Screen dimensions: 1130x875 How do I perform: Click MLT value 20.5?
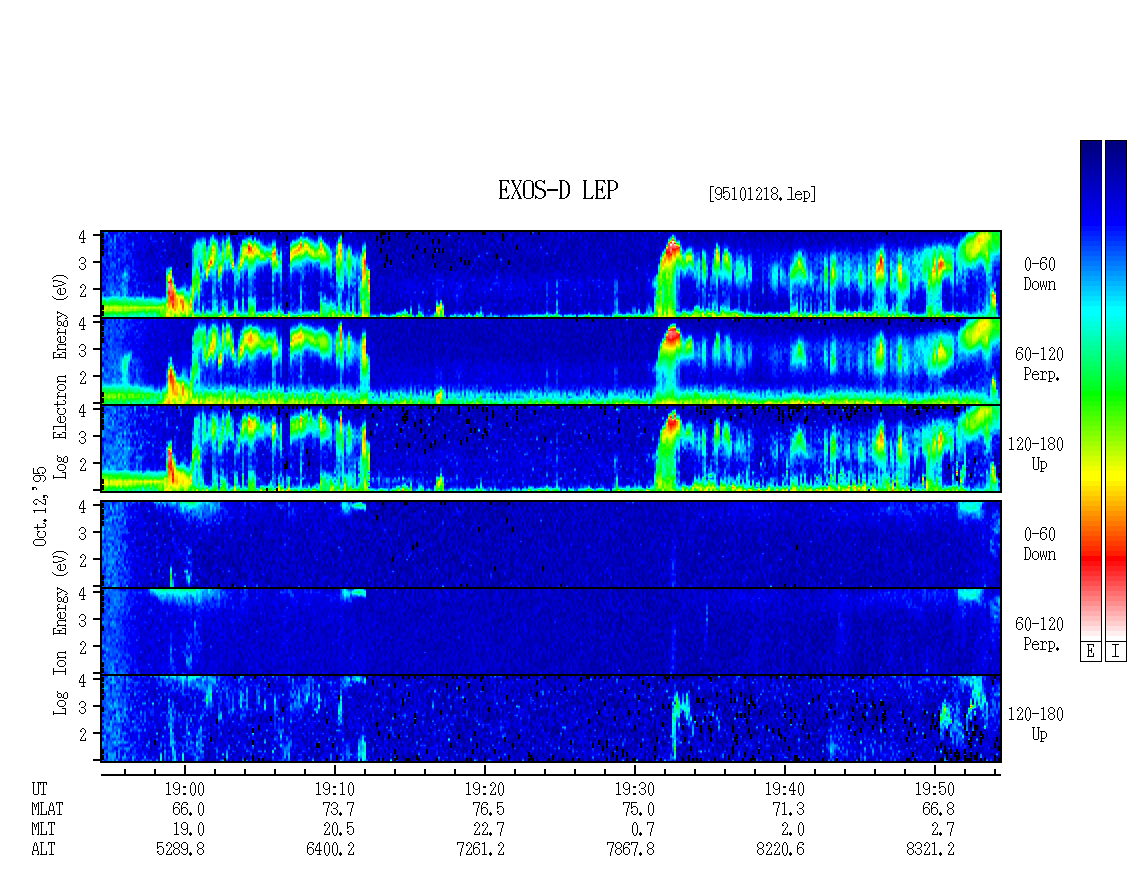click(338, 830)
